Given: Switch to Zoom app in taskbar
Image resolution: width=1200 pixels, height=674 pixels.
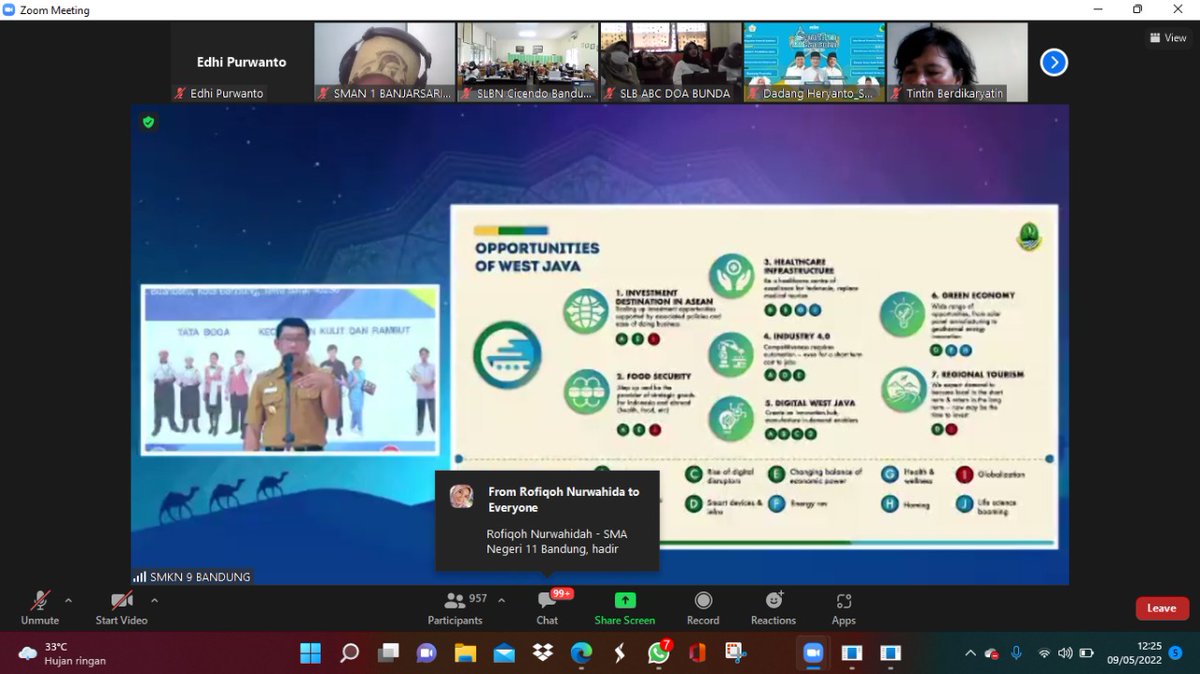Looking at the screenshot, I should click(813, 653).
